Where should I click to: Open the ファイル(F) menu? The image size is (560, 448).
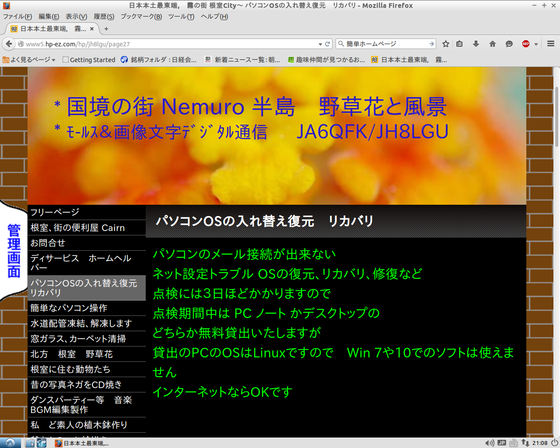pos(18,16)
